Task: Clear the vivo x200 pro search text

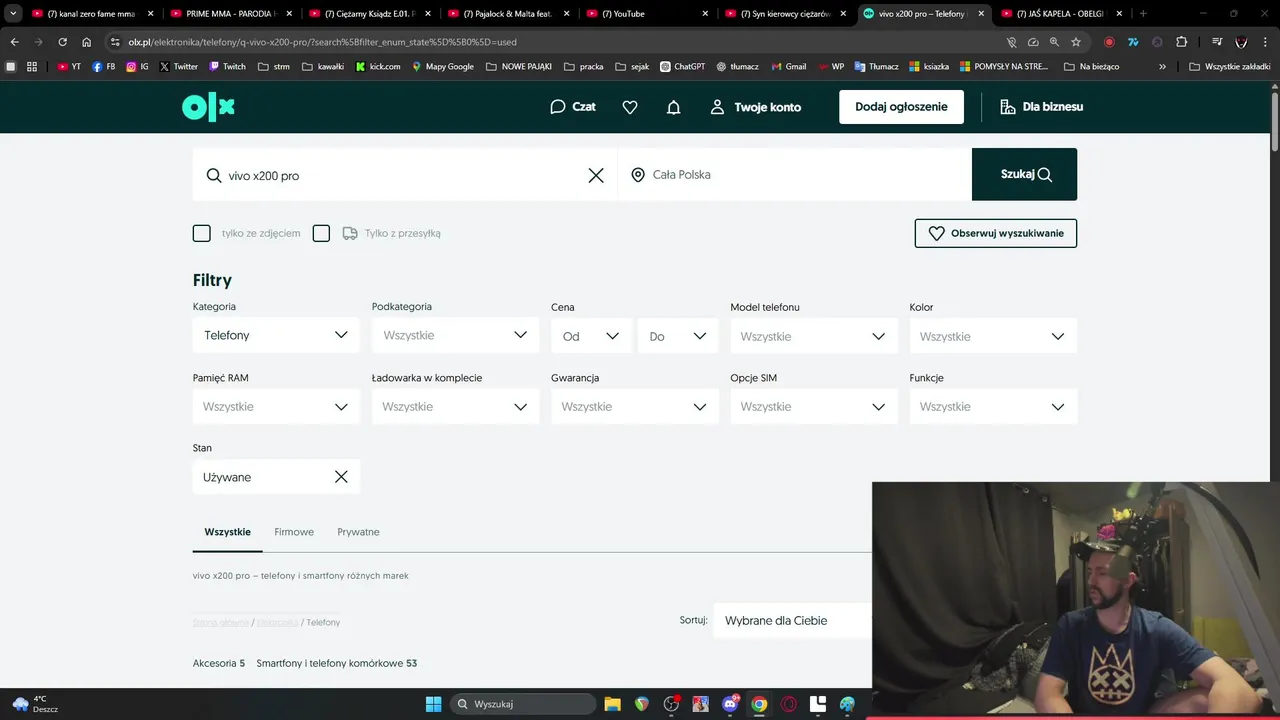Action: click(596, 175)
